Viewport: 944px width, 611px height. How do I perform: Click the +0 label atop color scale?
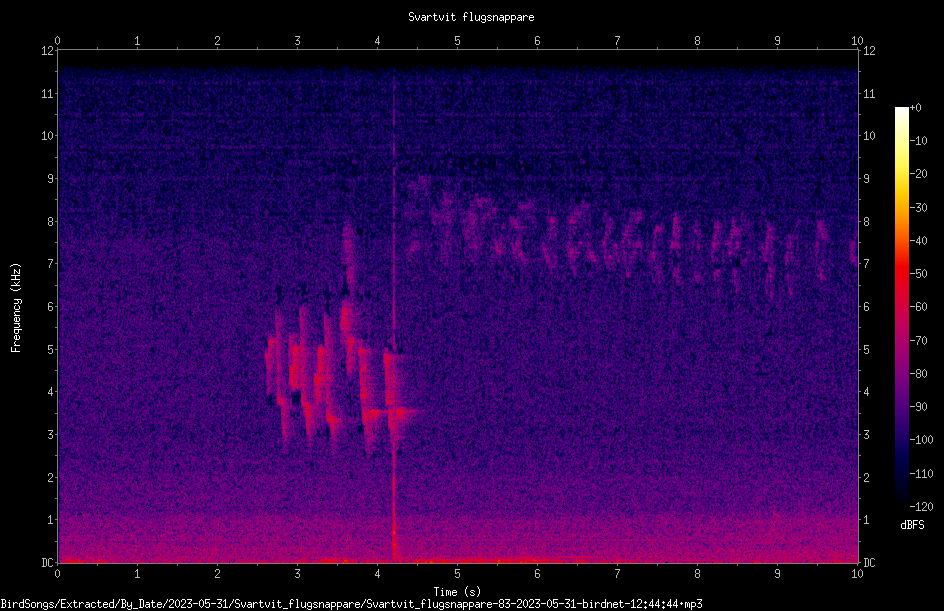[916, 108]
